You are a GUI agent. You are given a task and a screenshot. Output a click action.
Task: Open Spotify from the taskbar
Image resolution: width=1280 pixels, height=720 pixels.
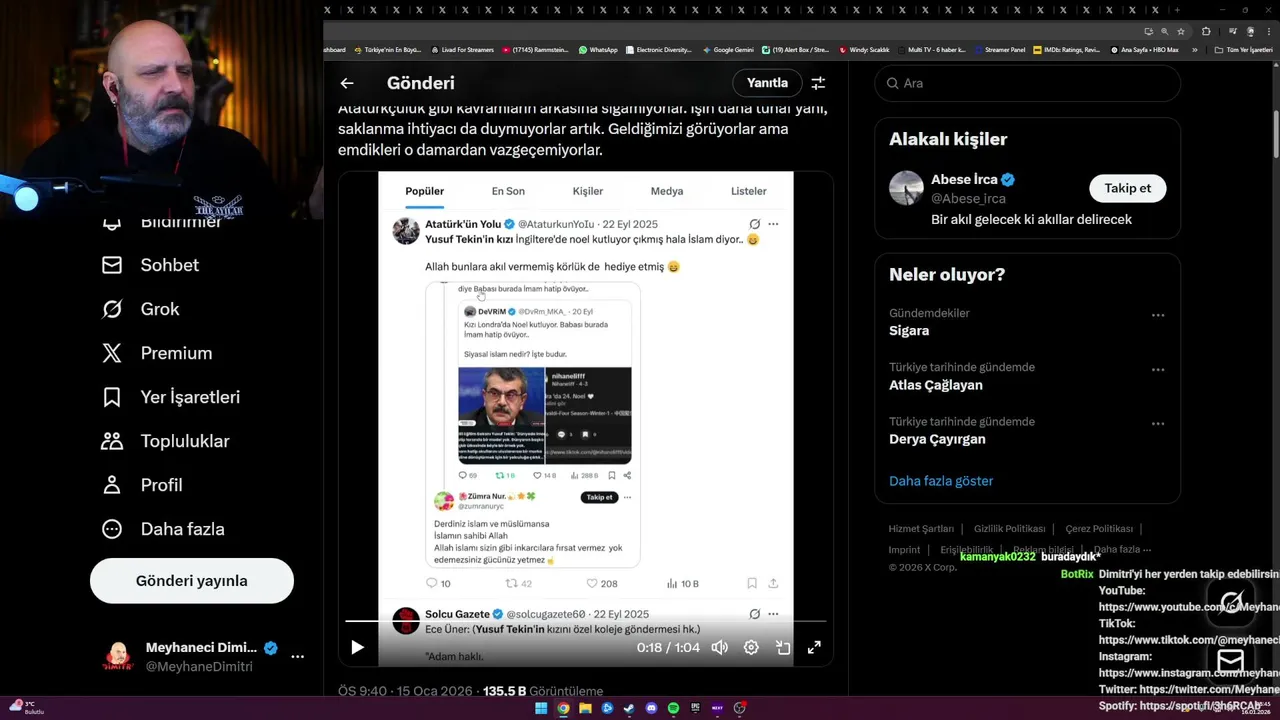tap(673, 708)
